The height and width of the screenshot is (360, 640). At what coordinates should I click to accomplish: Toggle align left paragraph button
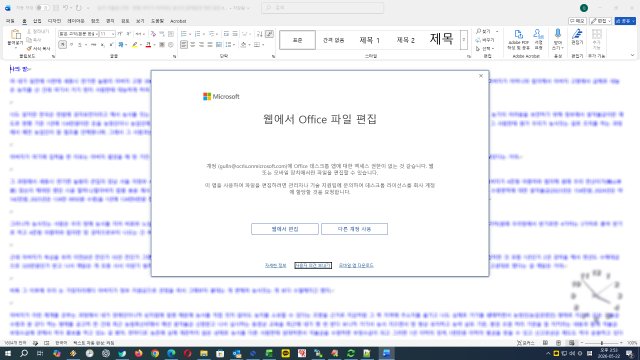pyautogui.click(x=184, y=44)
